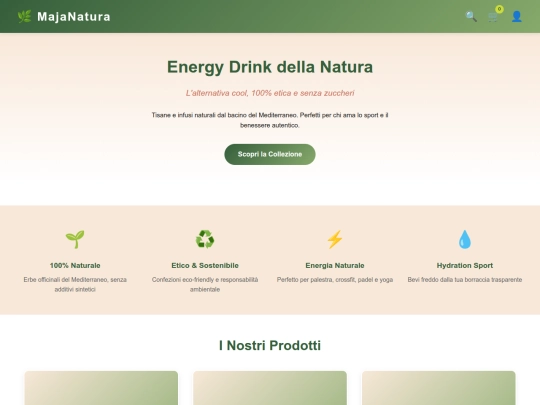
Task: Open the last product card thumbnail
Action: point(439,388)
